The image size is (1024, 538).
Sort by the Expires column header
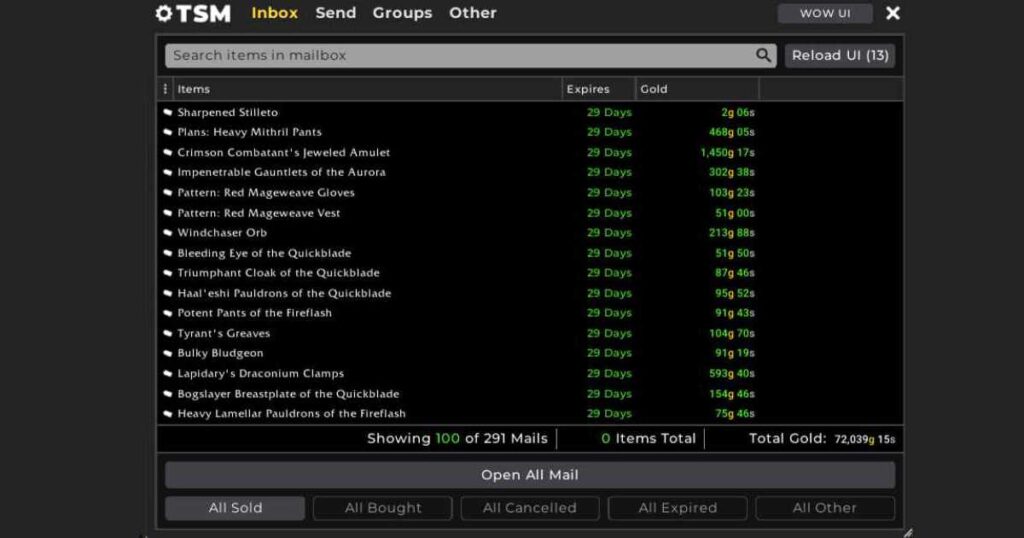point(588,89)
